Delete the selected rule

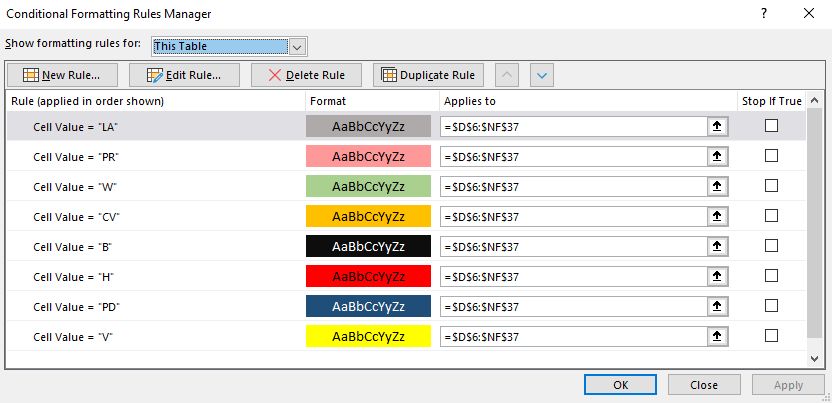click(x=306, y=75)
